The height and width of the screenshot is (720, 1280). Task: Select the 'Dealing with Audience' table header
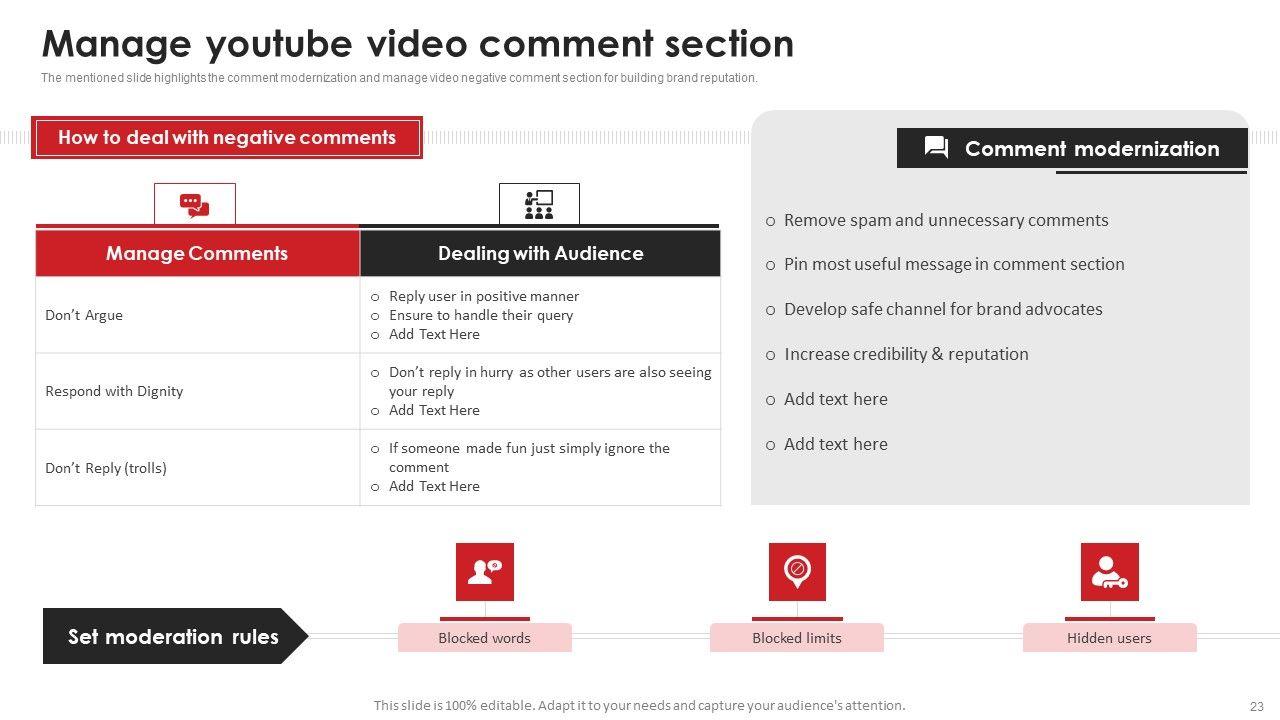point(540,253)
